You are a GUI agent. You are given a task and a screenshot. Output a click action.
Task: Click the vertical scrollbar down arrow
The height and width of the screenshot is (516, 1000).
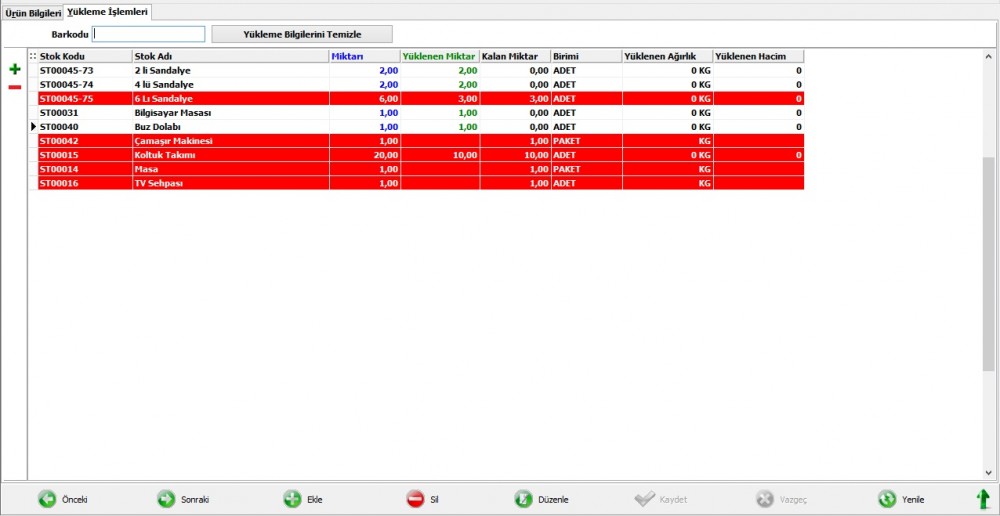(x=989, y=473)
